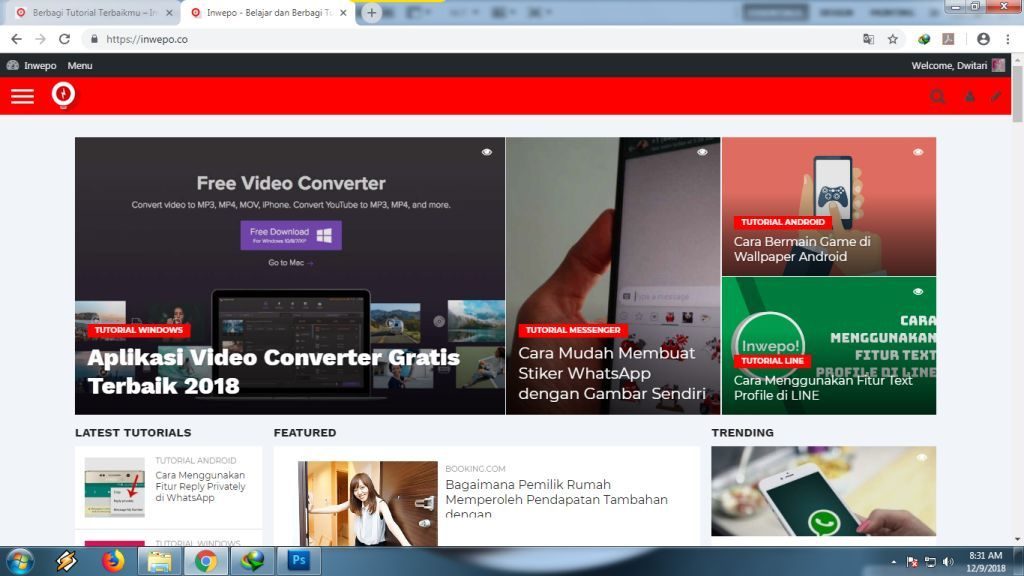Click the Tutorial Windows category label
The width and height of the screenshot is (1024, 576).
[139, 330]
